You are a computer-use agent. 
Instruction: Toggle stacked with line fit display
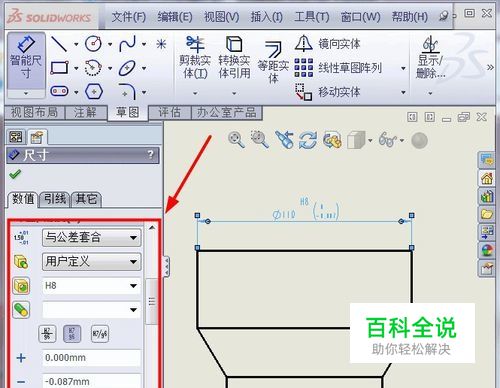tap(47, 334)
